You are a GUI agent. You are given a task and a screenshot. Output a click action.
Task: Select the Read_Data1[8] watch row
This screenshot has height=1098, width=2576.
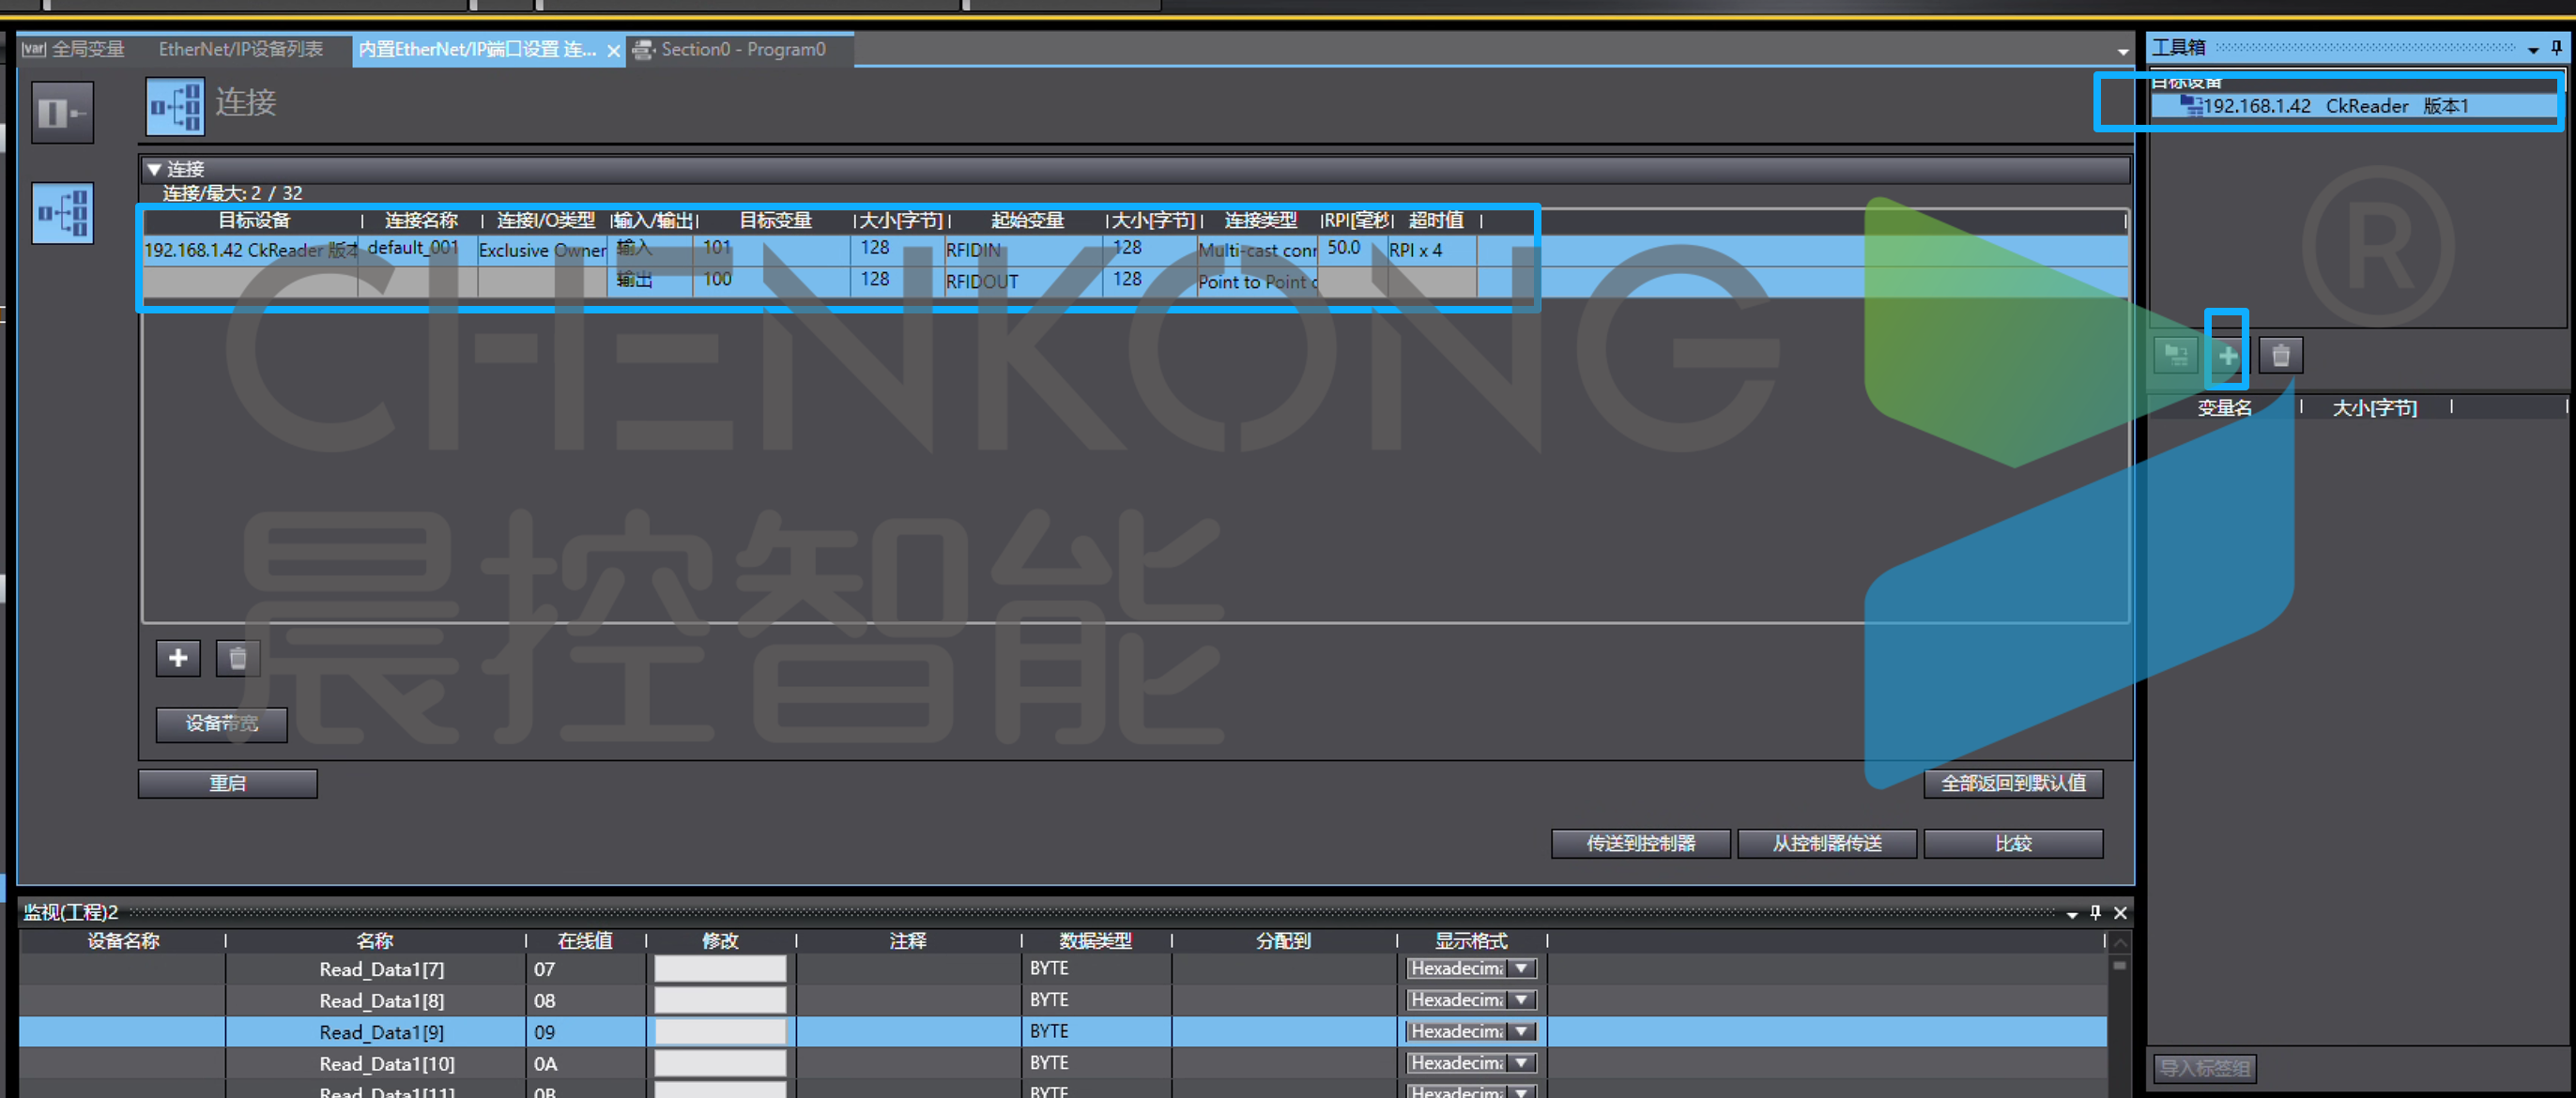point(1062,1000)
